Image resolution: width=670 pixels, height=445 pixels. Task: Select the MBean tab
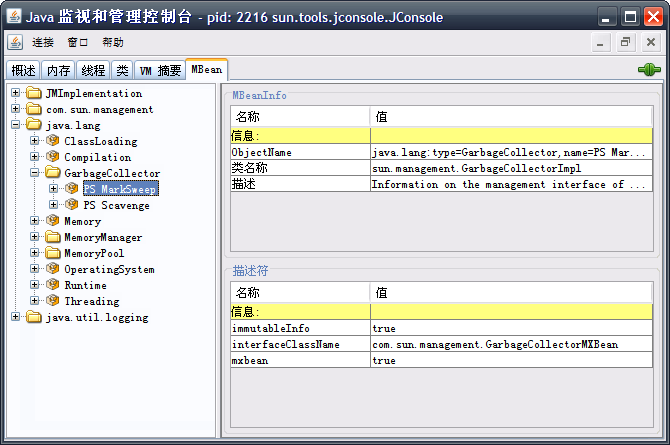(x=207, y=69)
